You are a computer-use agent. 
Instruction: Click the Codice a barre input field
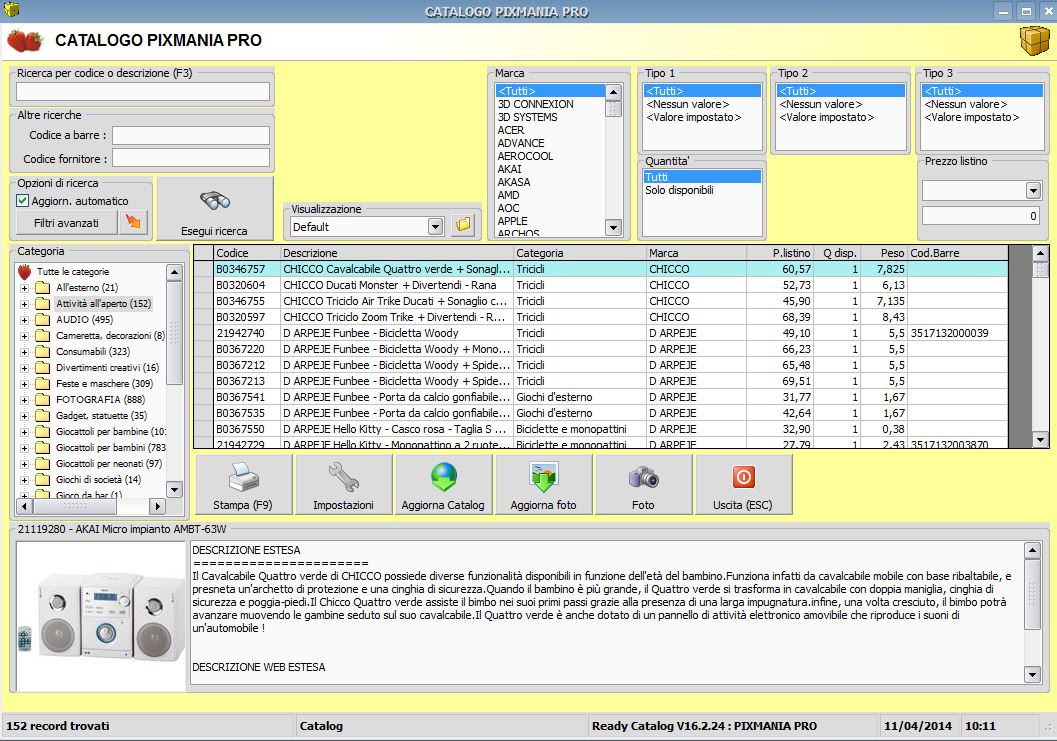coord(191,135)
